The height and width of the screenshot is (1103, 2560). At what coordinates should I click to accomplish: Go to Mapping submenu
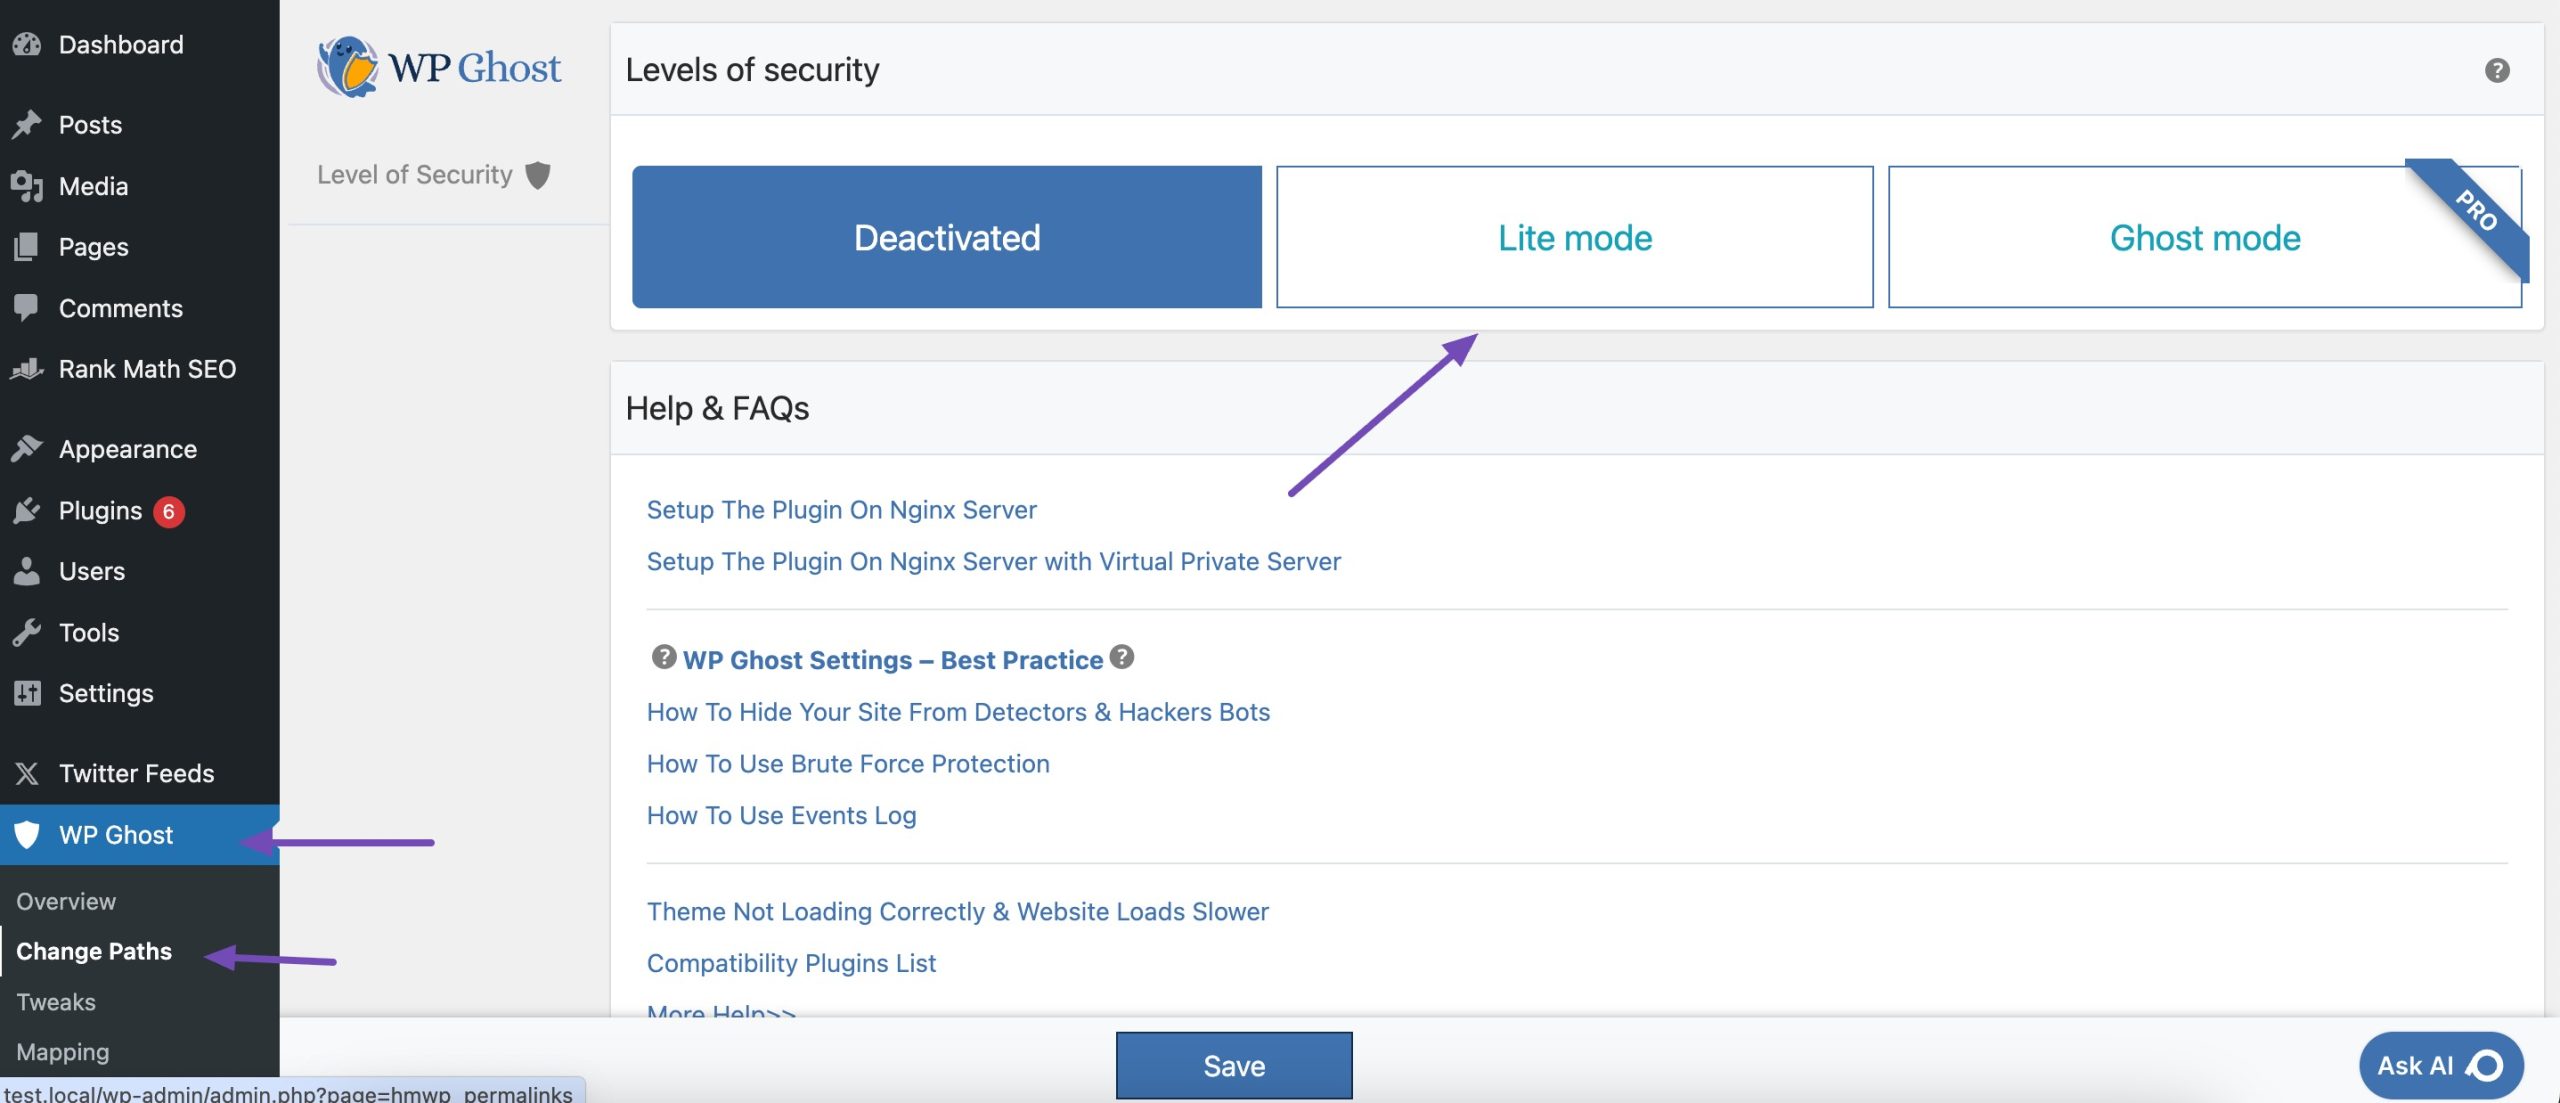[63, 1051]
